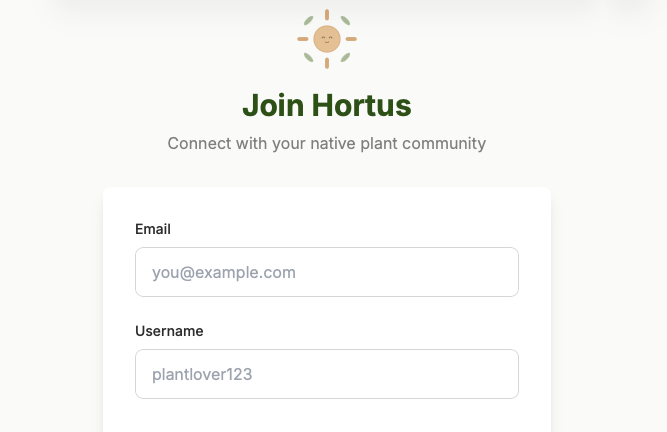Click the "Connect with your native plant community" subtitle
This screenshot has height=432, width=667.
327,143
